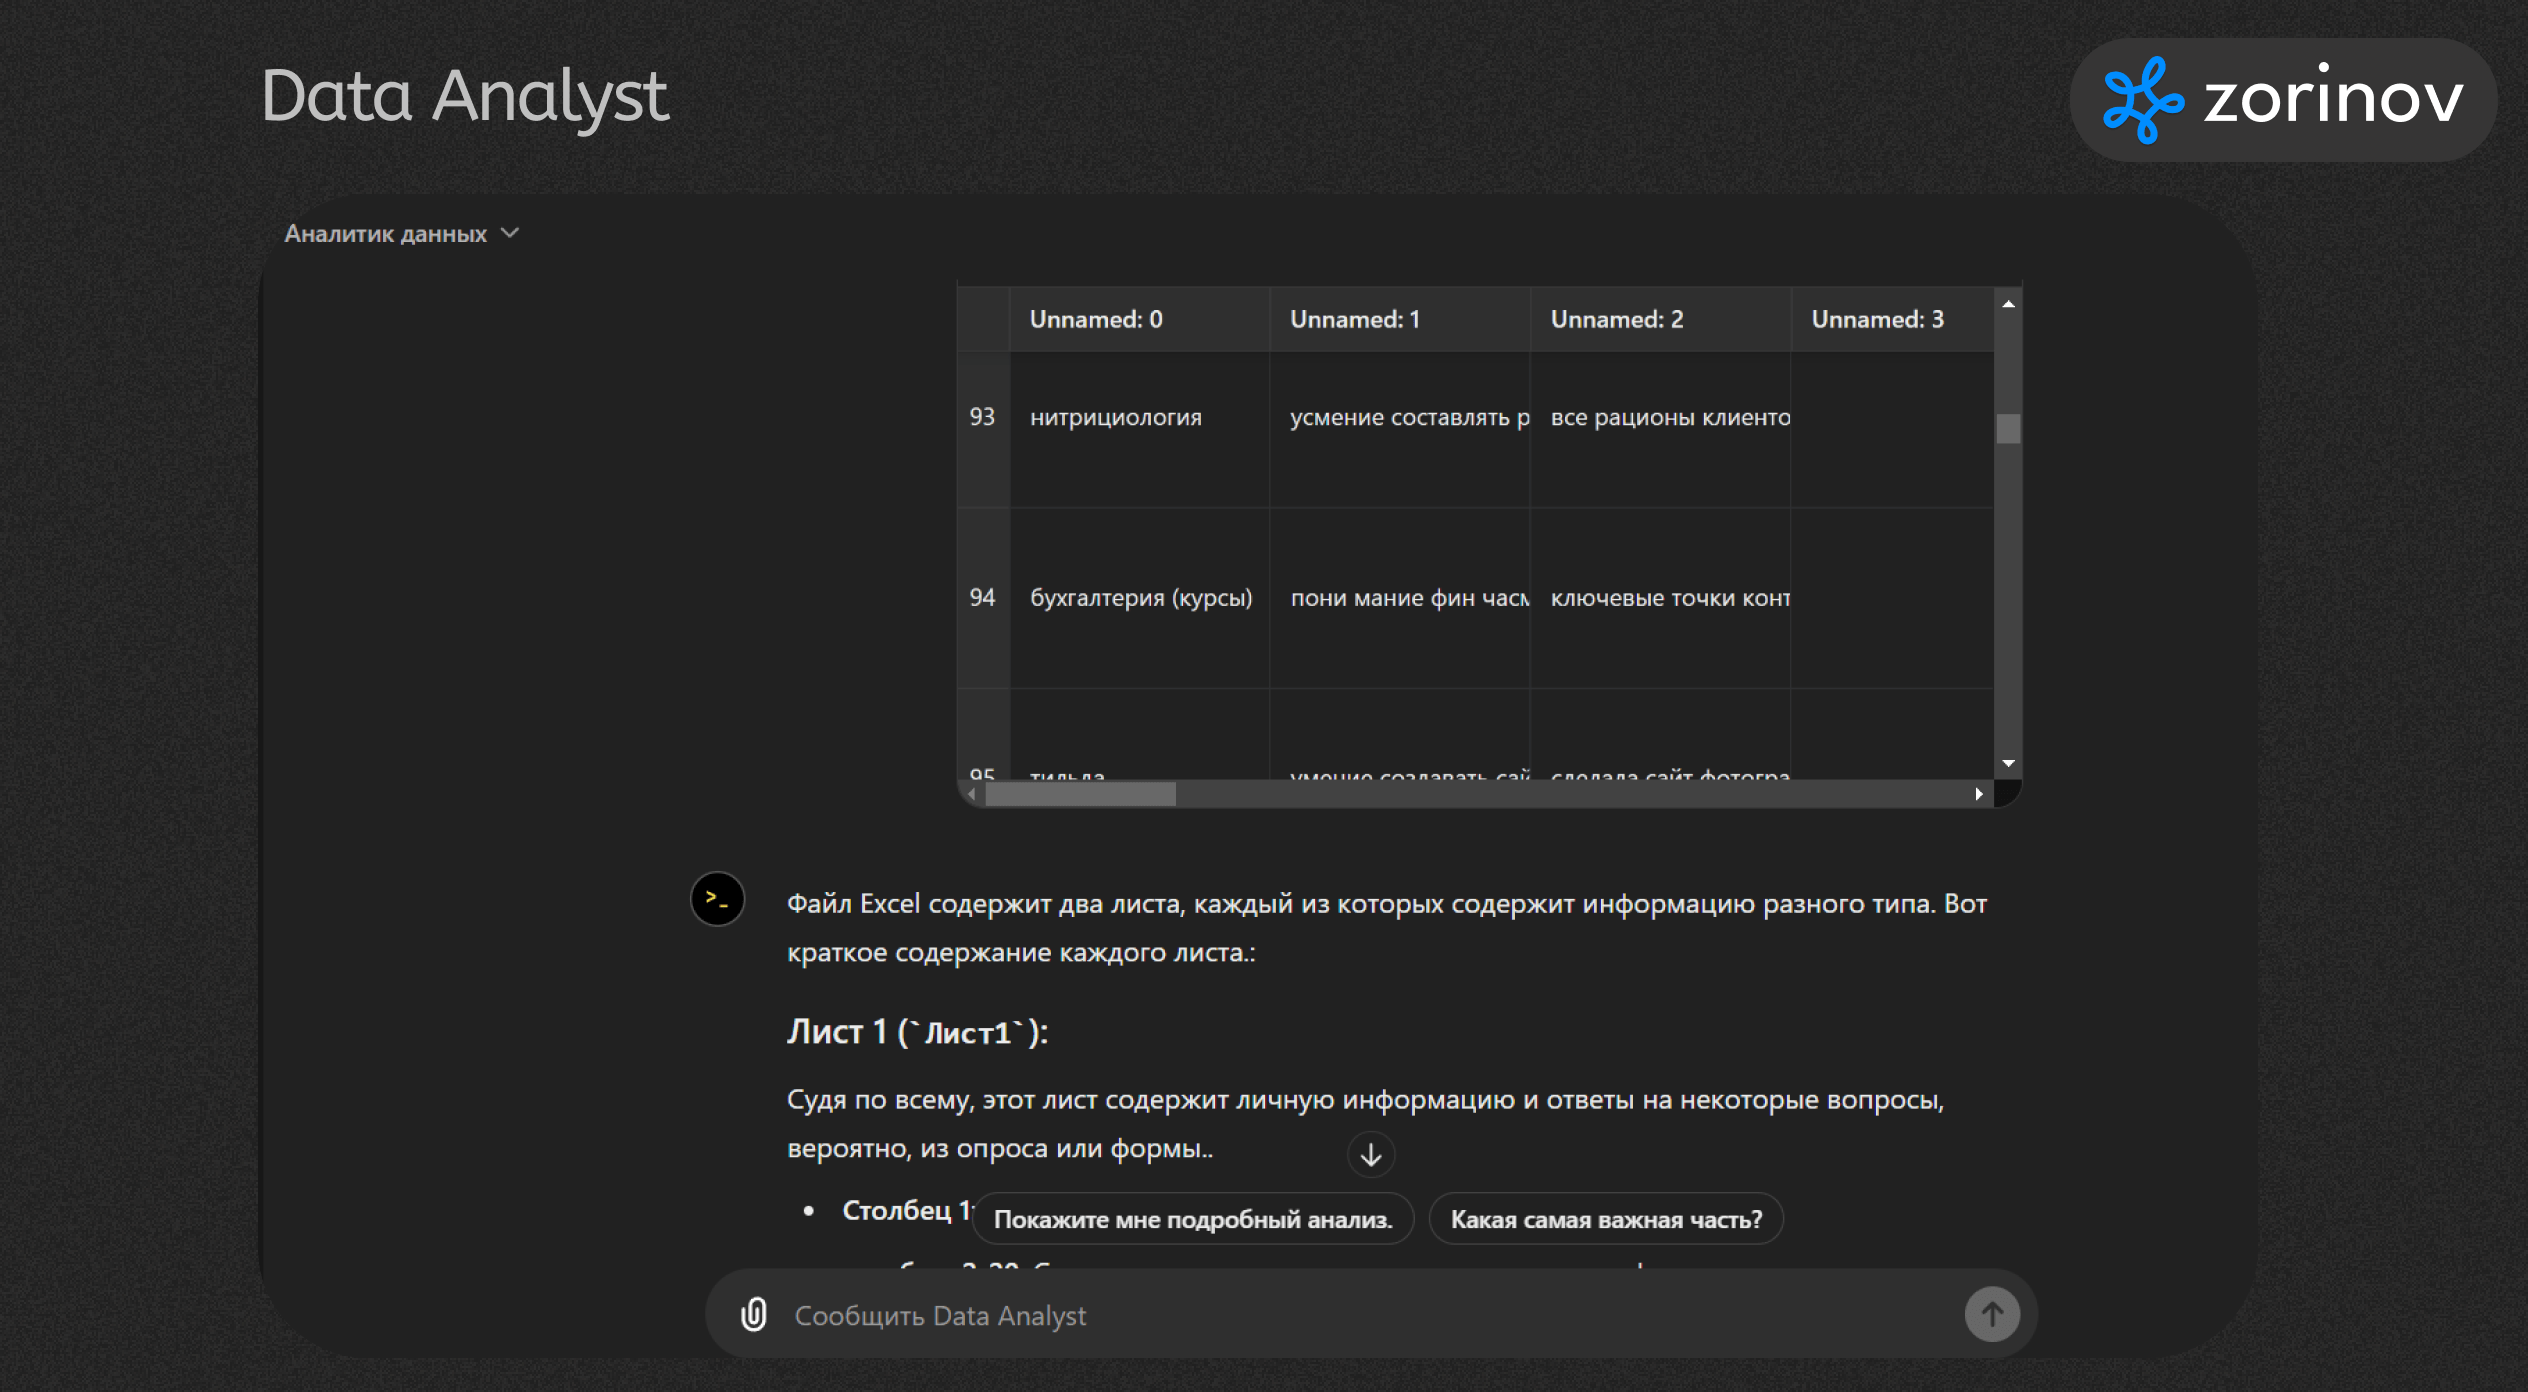Click the table scroll right arrow
Screen dimensions: 2528x1392
[1979, 794]
